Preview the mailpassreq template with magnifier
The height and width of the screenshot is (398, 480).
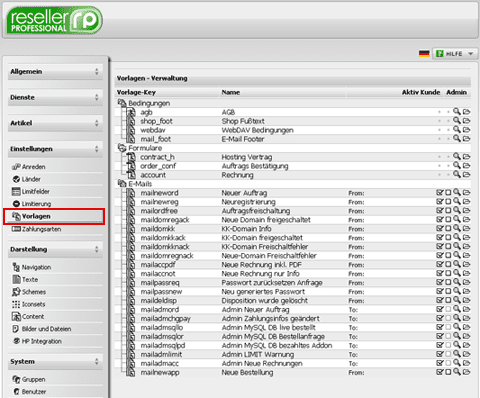point(457,282)
